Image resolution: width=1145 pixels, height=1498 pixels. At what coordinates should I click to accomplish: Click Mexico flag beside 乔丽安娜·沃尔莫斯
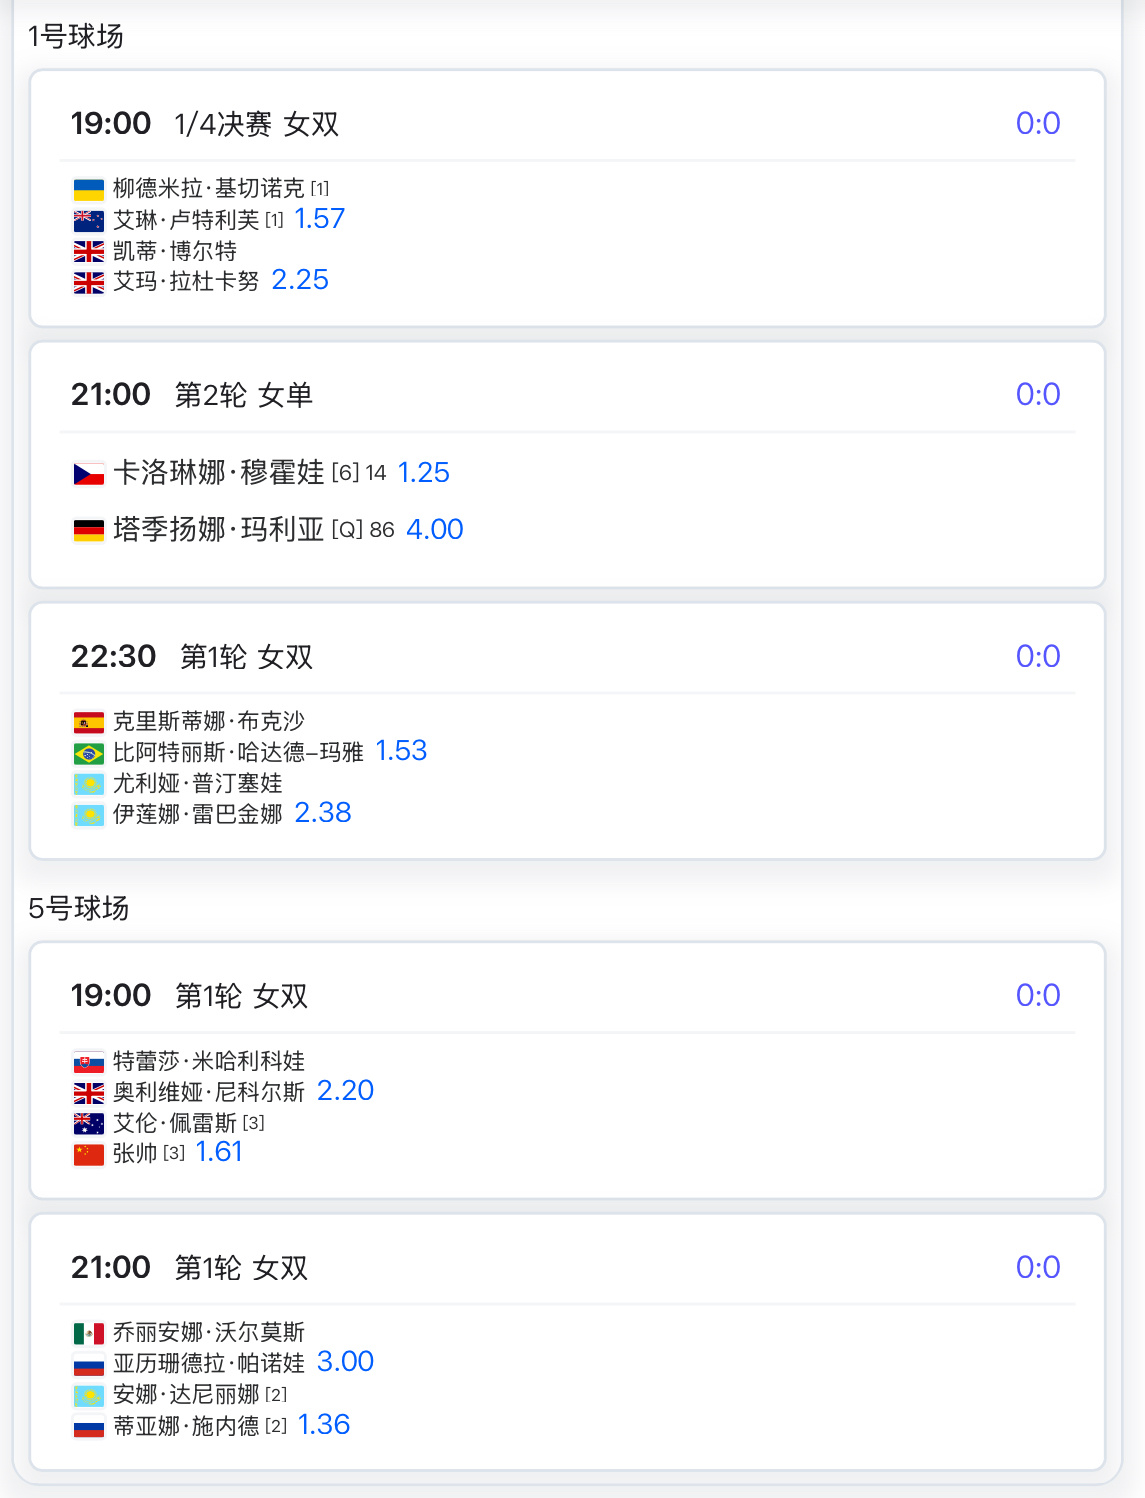point(89,1333)
